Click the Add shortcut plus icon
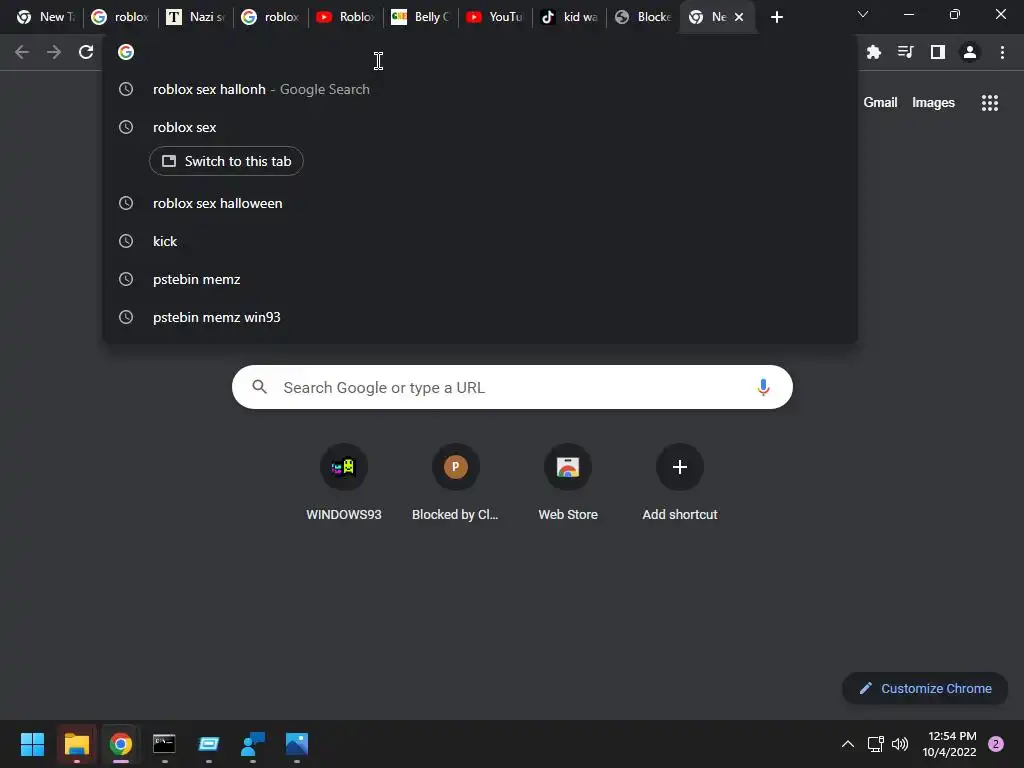The image size is (1024, 768). (x=680, y=467)
